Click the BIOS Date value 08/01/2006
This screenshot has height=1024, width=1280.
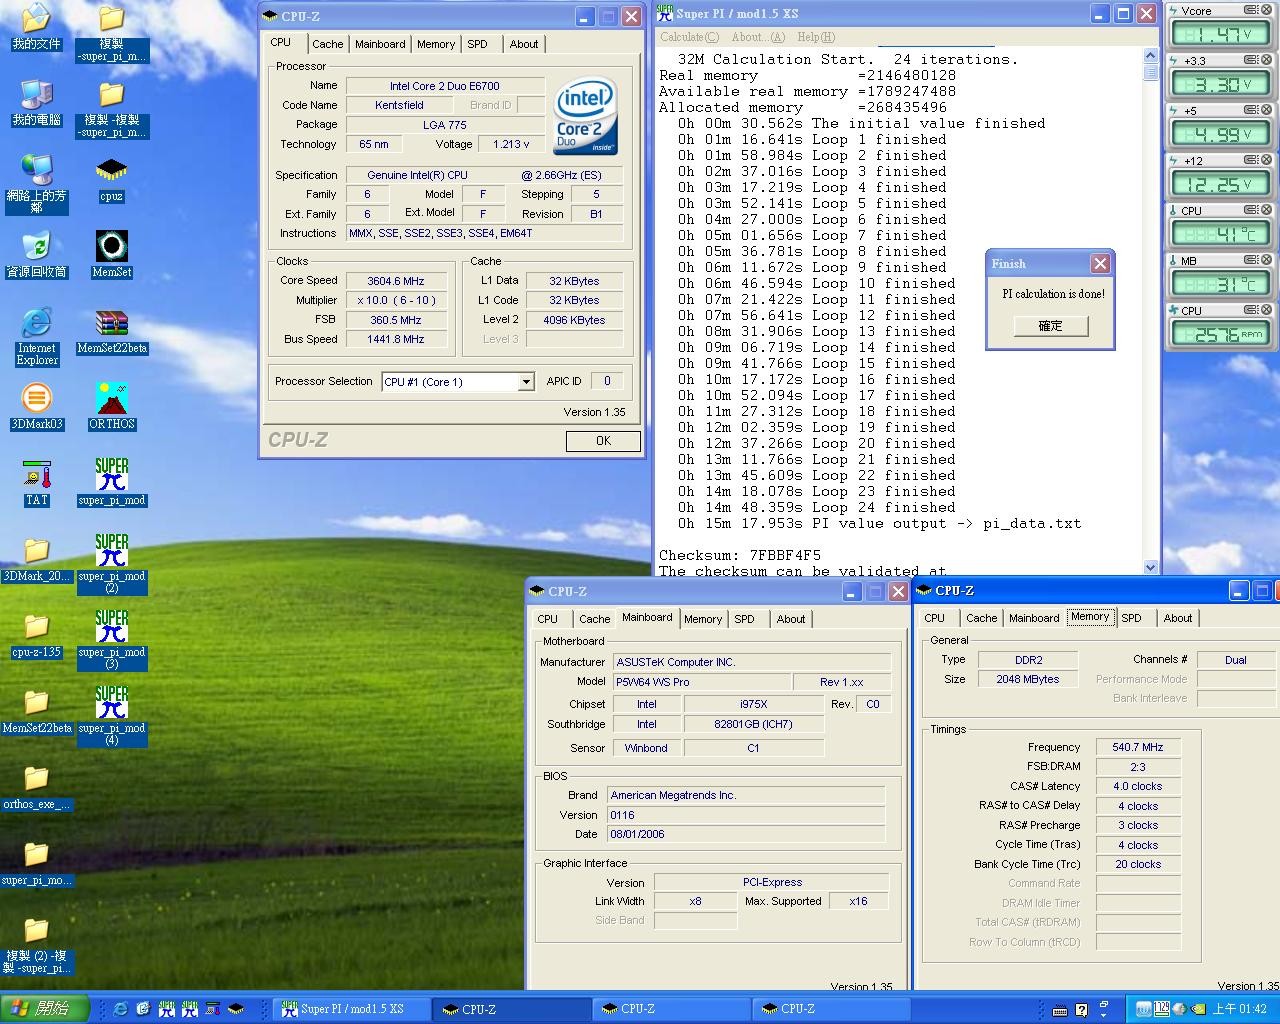tap(745, 834)
